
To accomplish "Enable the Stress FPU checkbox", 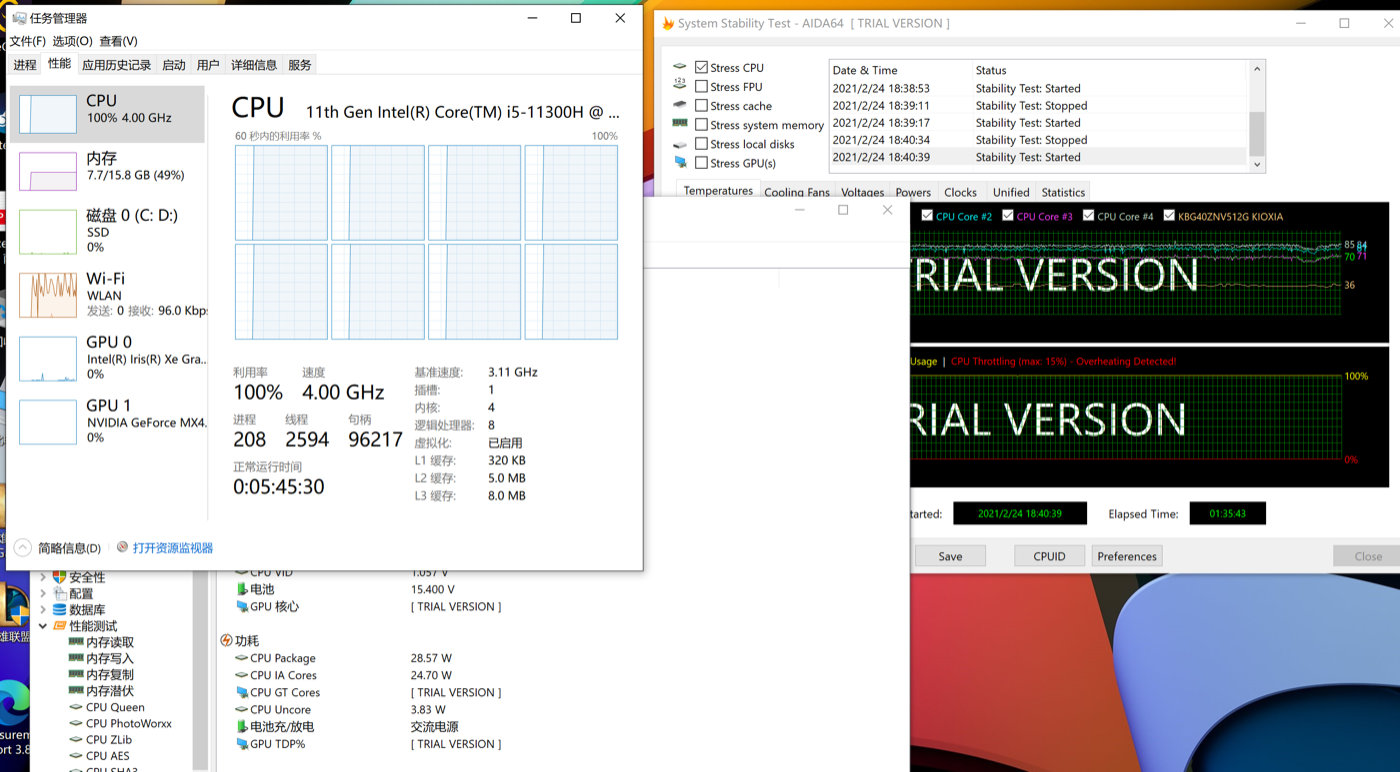I will (701, 87).
